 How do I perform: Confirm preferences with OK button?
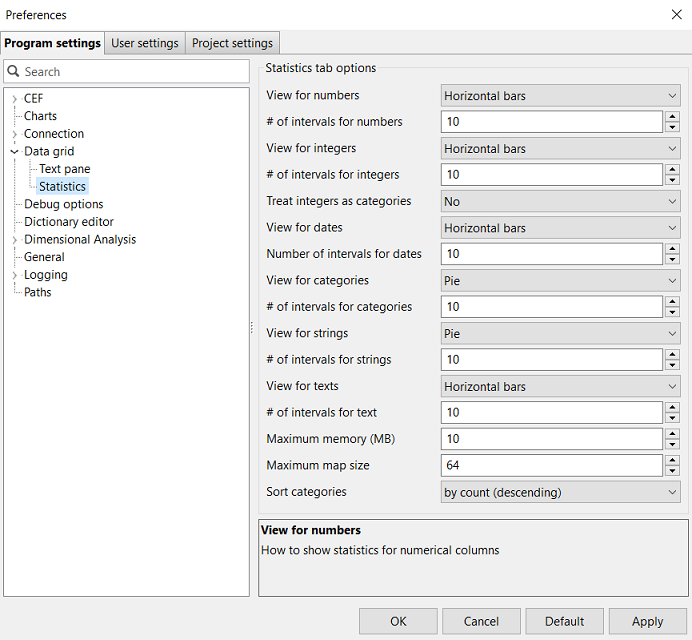click(x=398, y=621)
